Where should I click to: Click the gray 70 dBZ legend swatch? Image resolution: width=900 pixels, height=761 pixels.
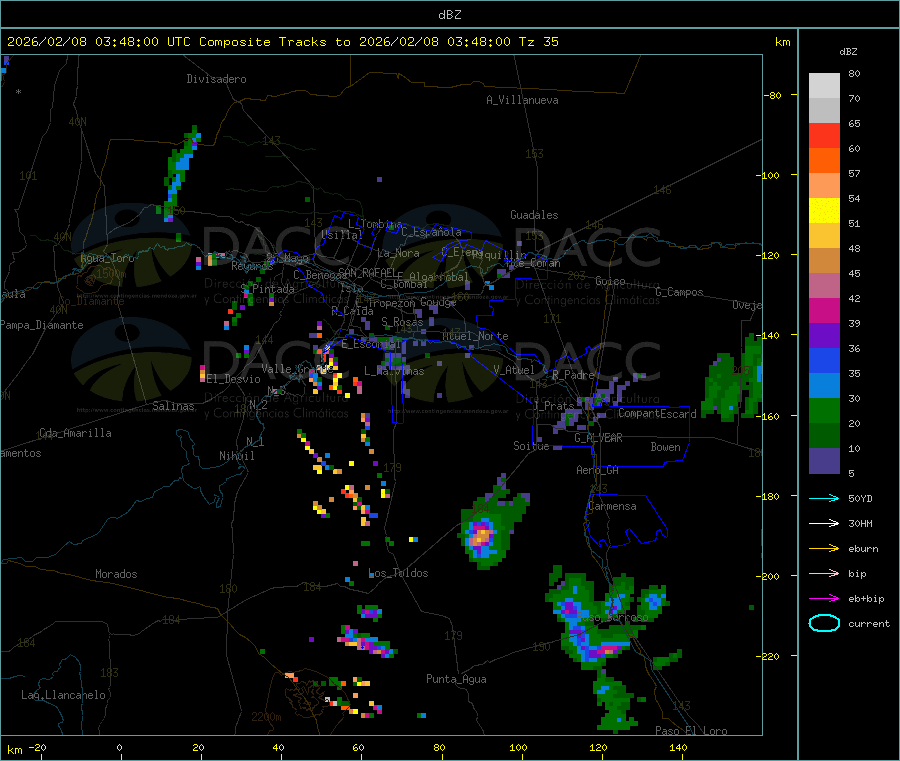click(824, 110)
